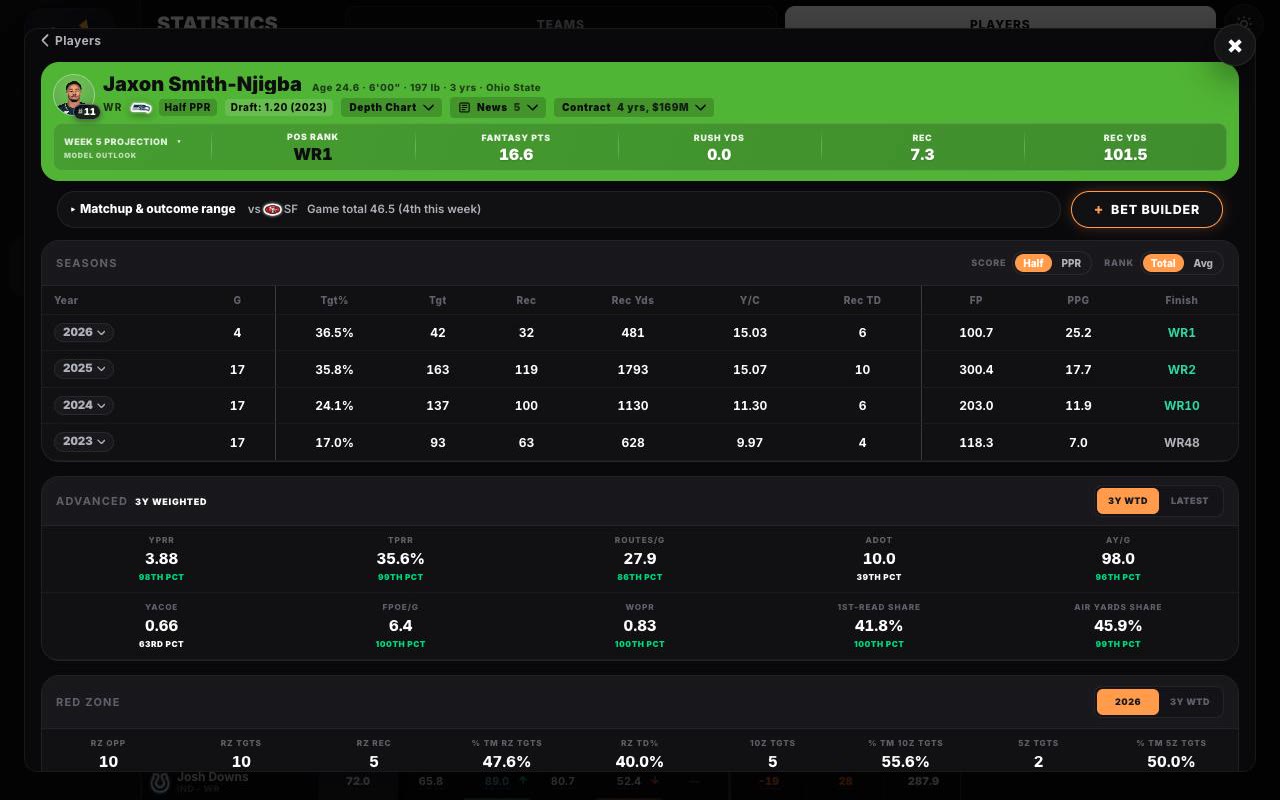Switch scoring to PPR
Image resolution: width=1280 pixels, height=800 pixels.
click(x=1071, y=263)
